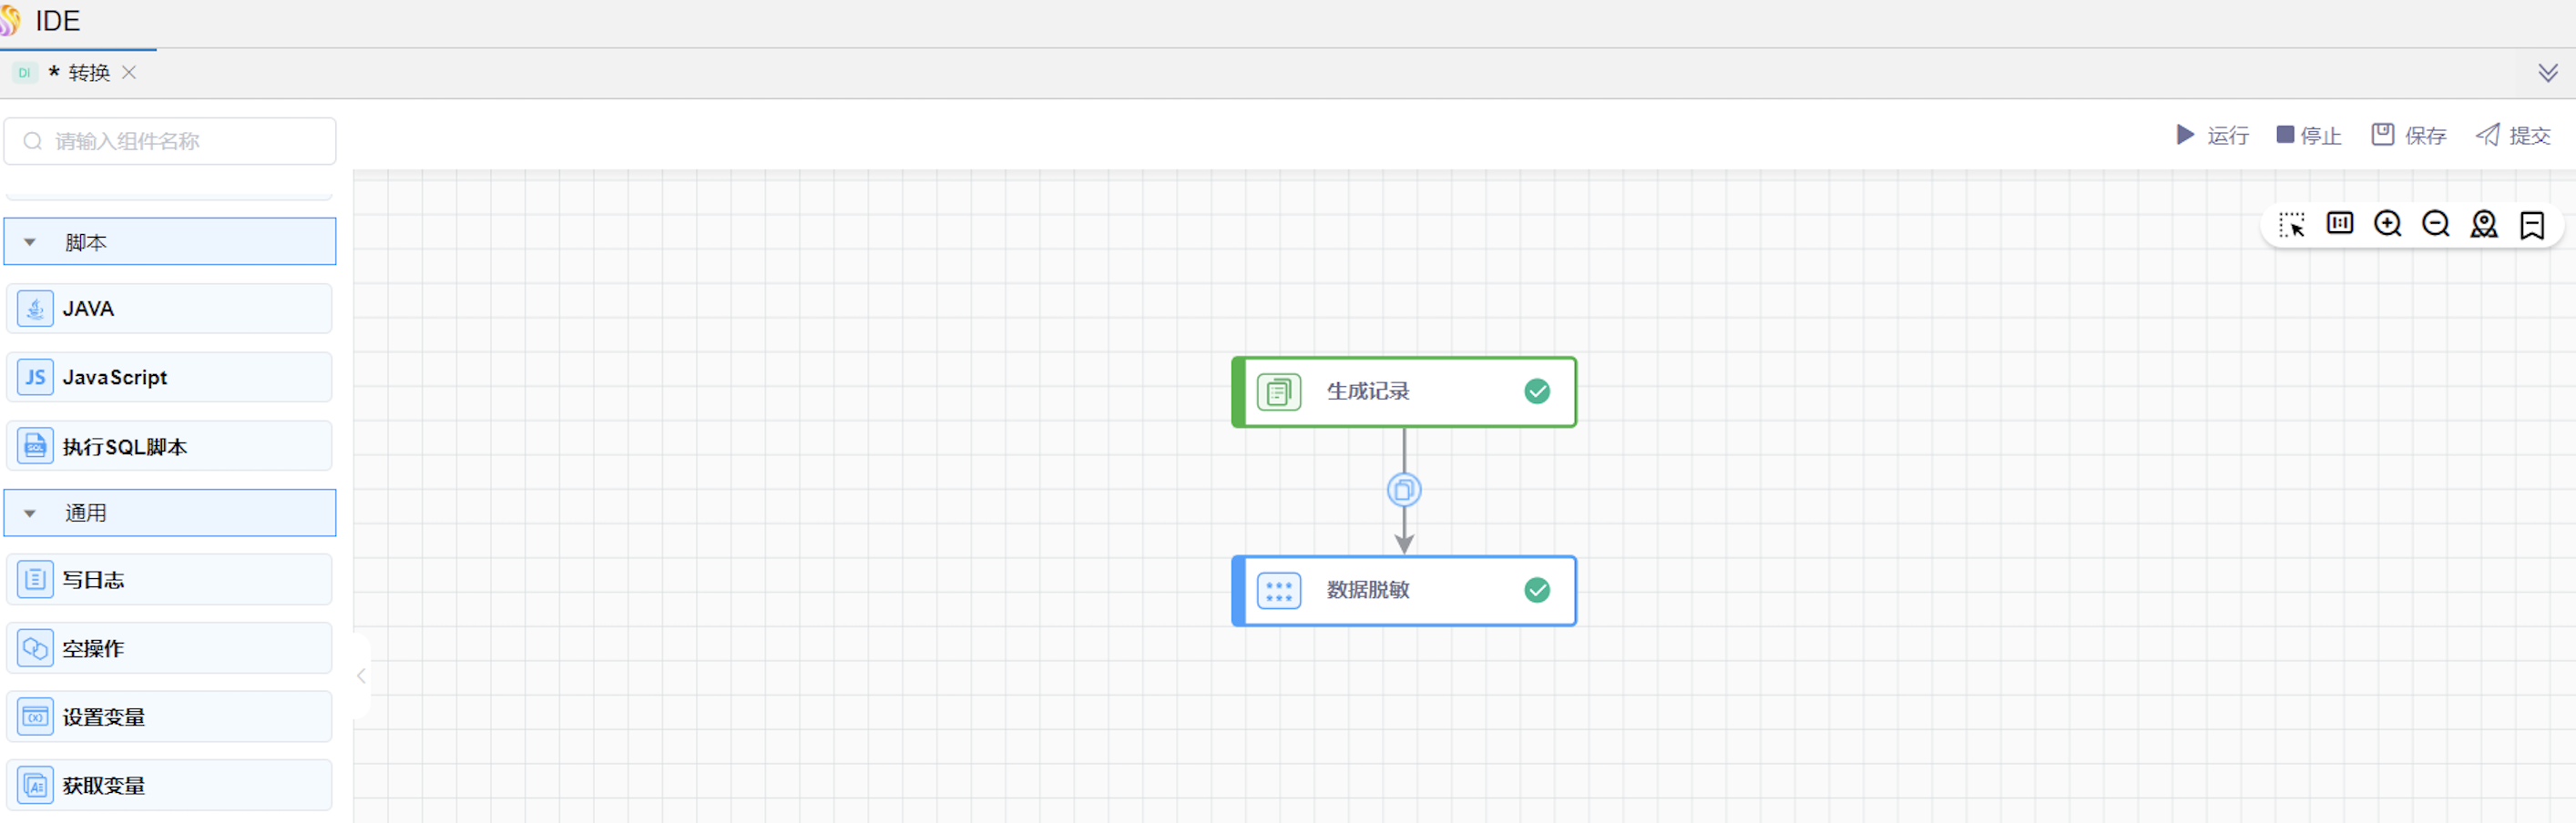Viewport: 2576px width, 823px height.
Task: Collapse the 脚本 category
Action: tap(30, 242)
